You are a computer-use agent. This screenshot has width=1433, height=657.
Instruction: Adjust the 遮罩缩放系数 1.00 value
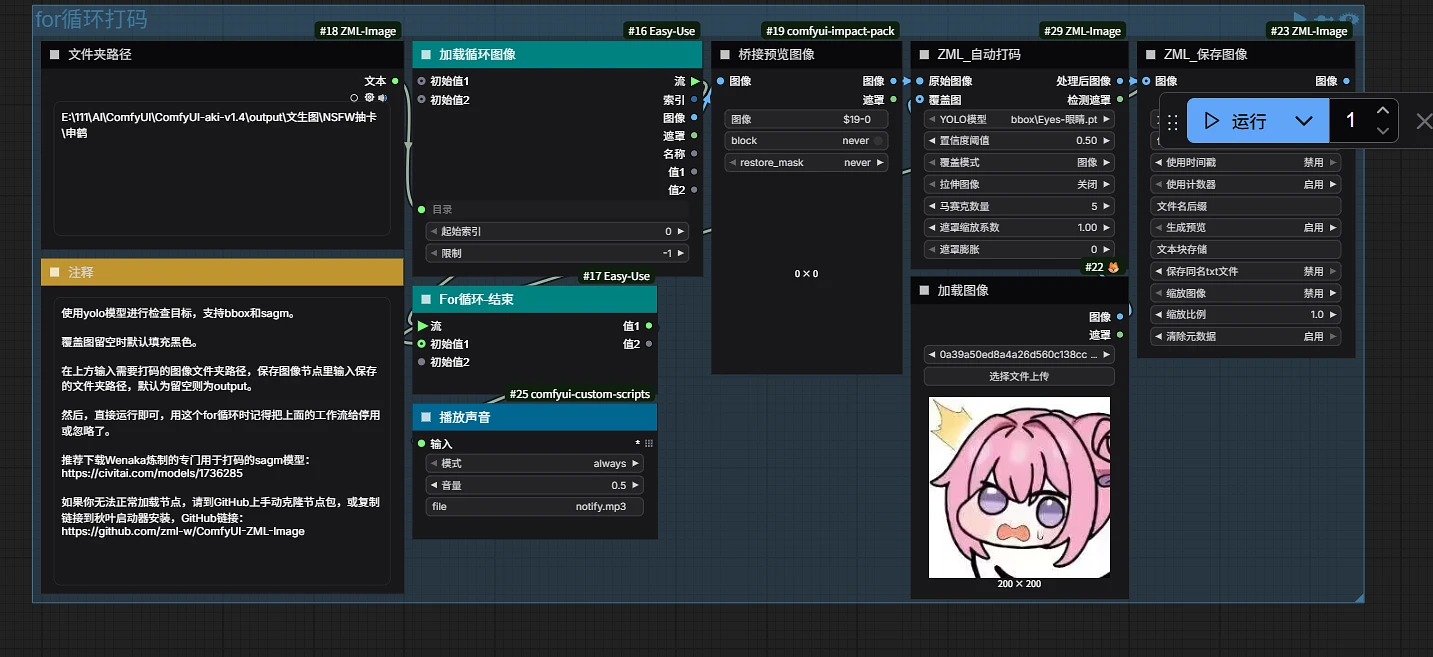[1019, 228]
